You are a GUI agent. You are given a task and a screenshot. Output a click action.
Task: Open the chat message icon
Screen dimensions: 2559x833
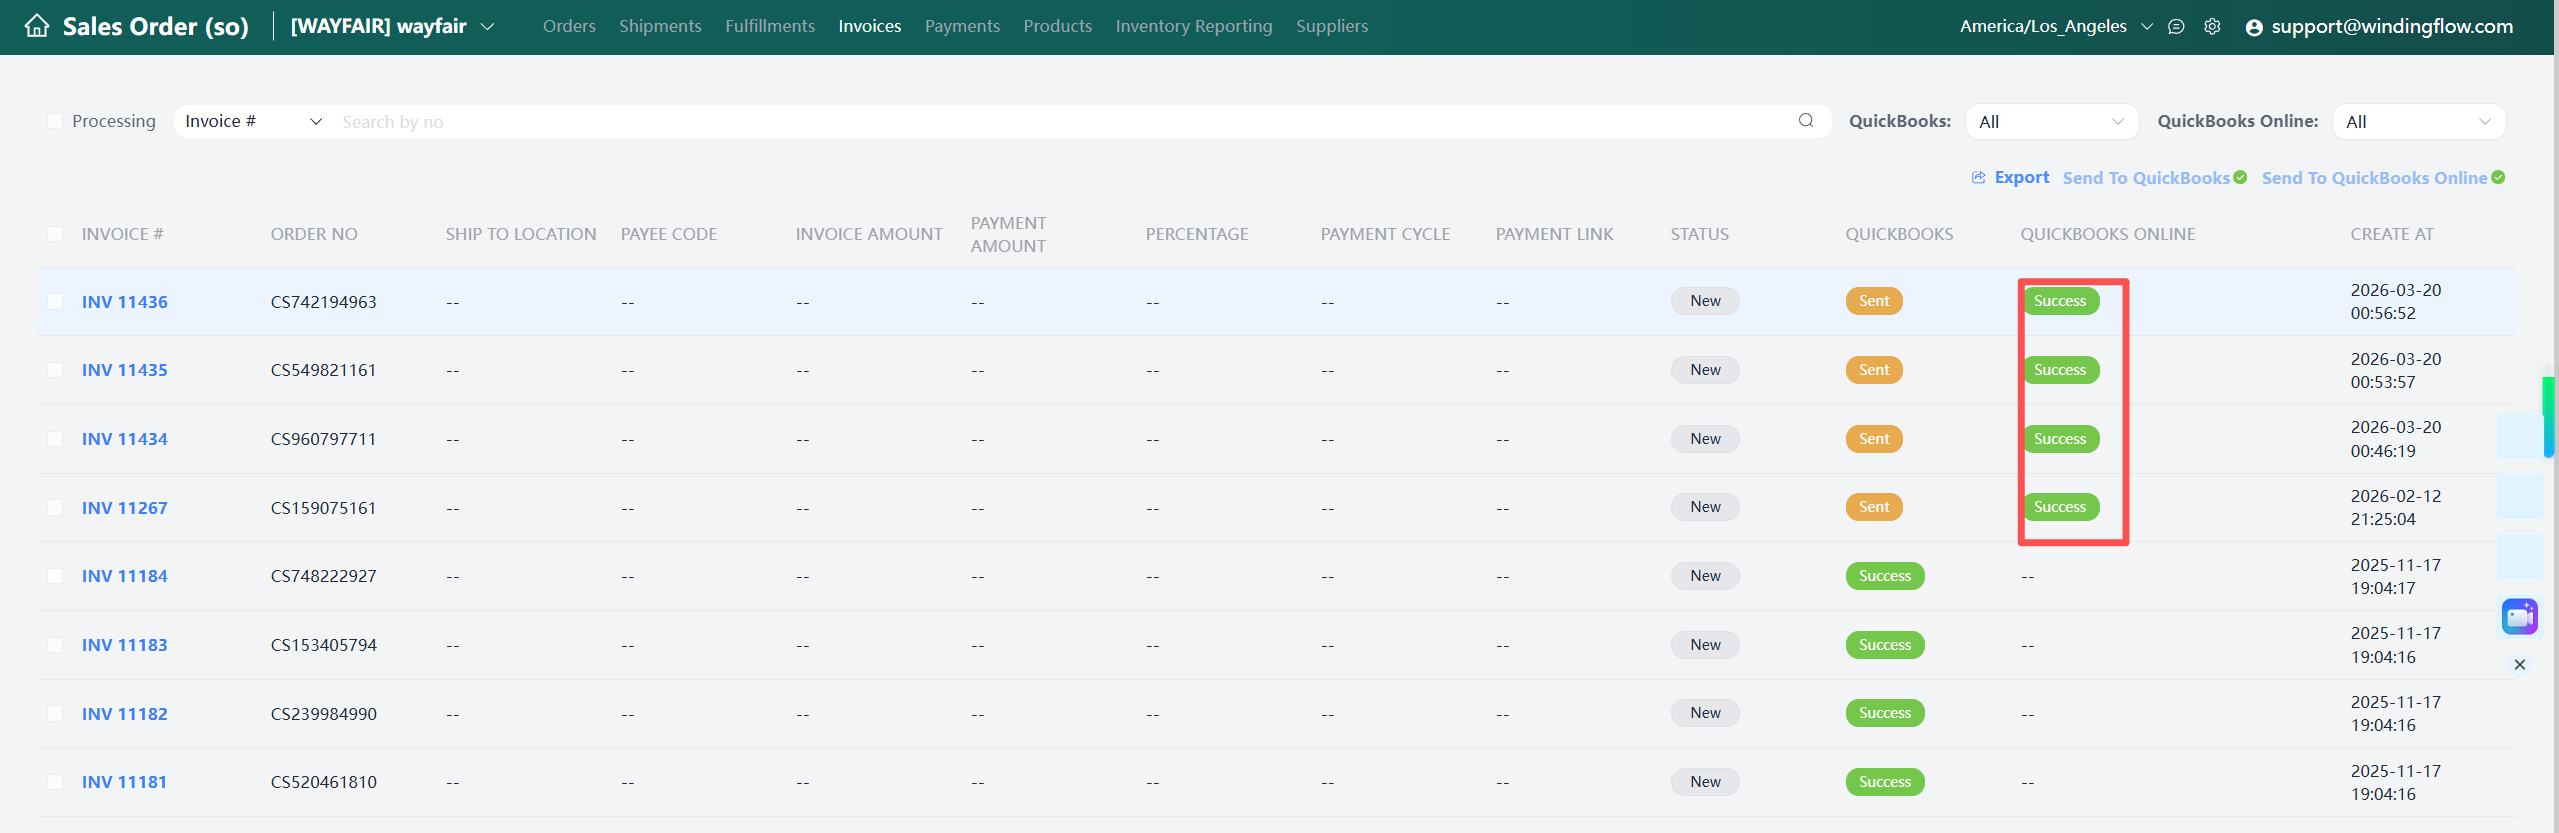(x=2176, y=27)
